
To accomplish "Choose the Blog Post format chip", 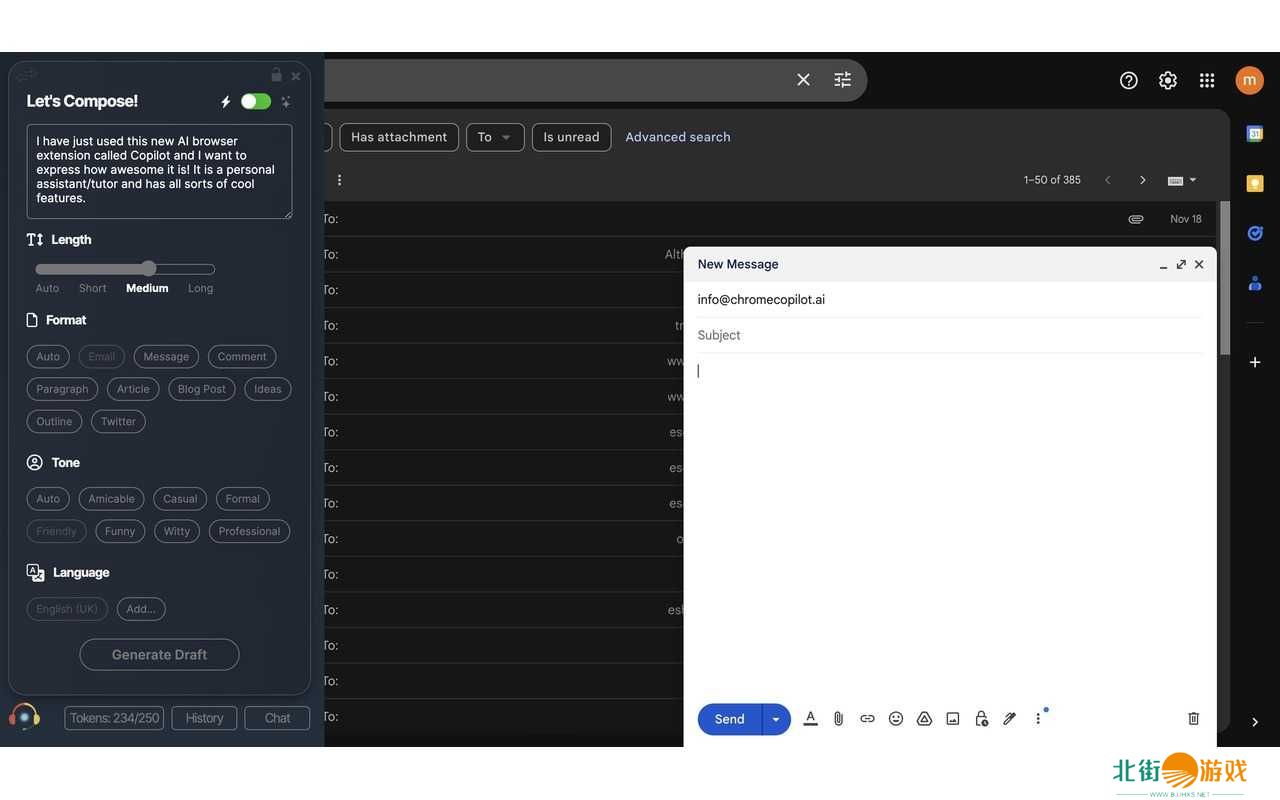I will click(x=202, y=389).
